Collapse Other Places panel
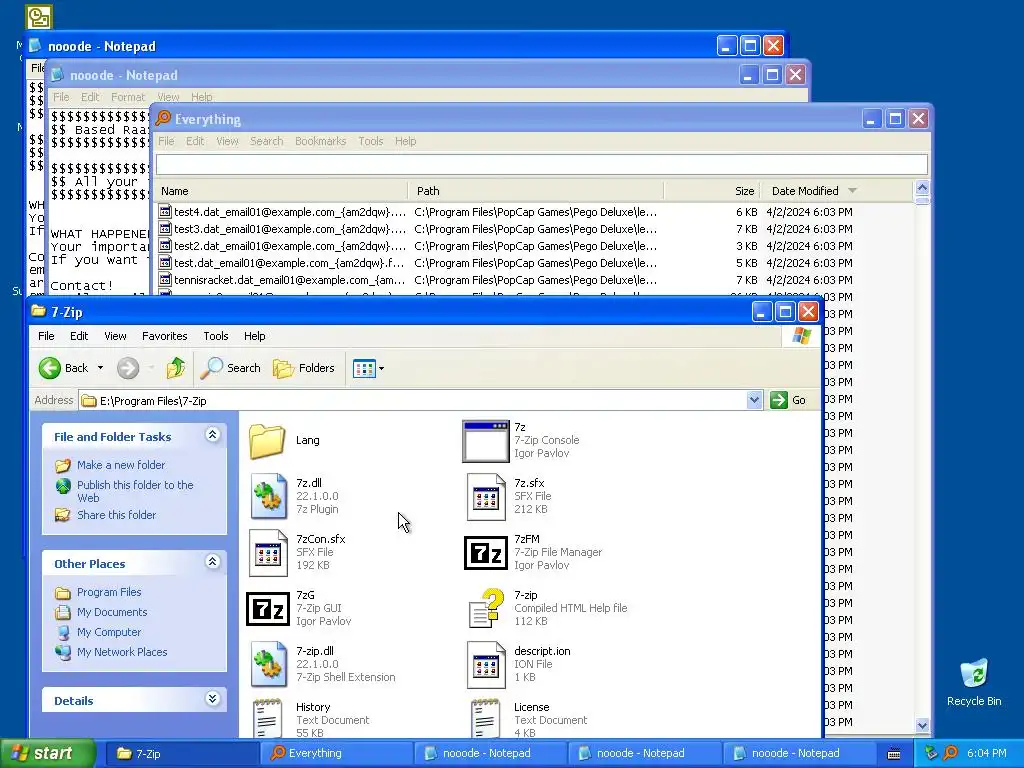 point(212,562)
